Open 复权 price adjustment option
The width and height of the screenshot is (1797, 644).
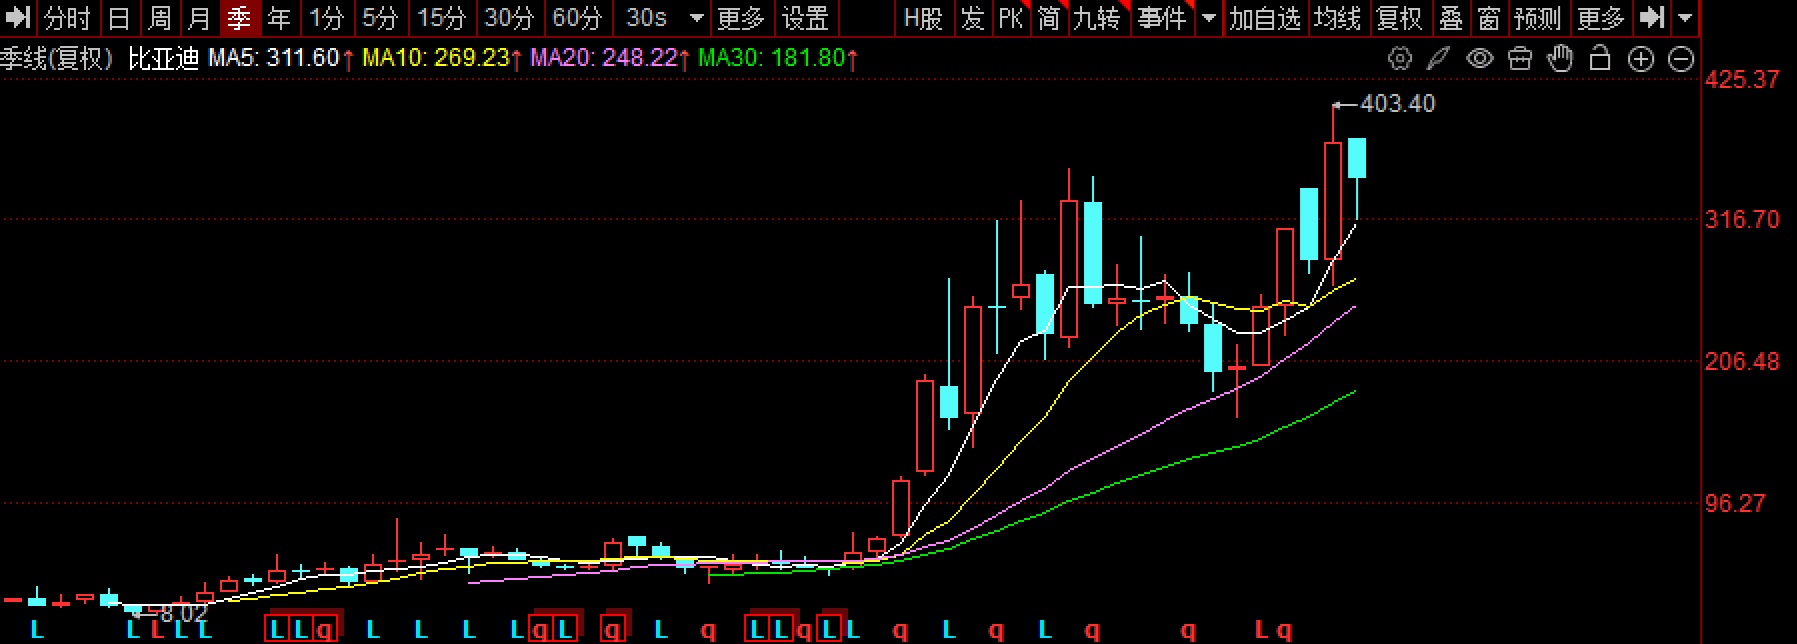tap(1399, 18)
